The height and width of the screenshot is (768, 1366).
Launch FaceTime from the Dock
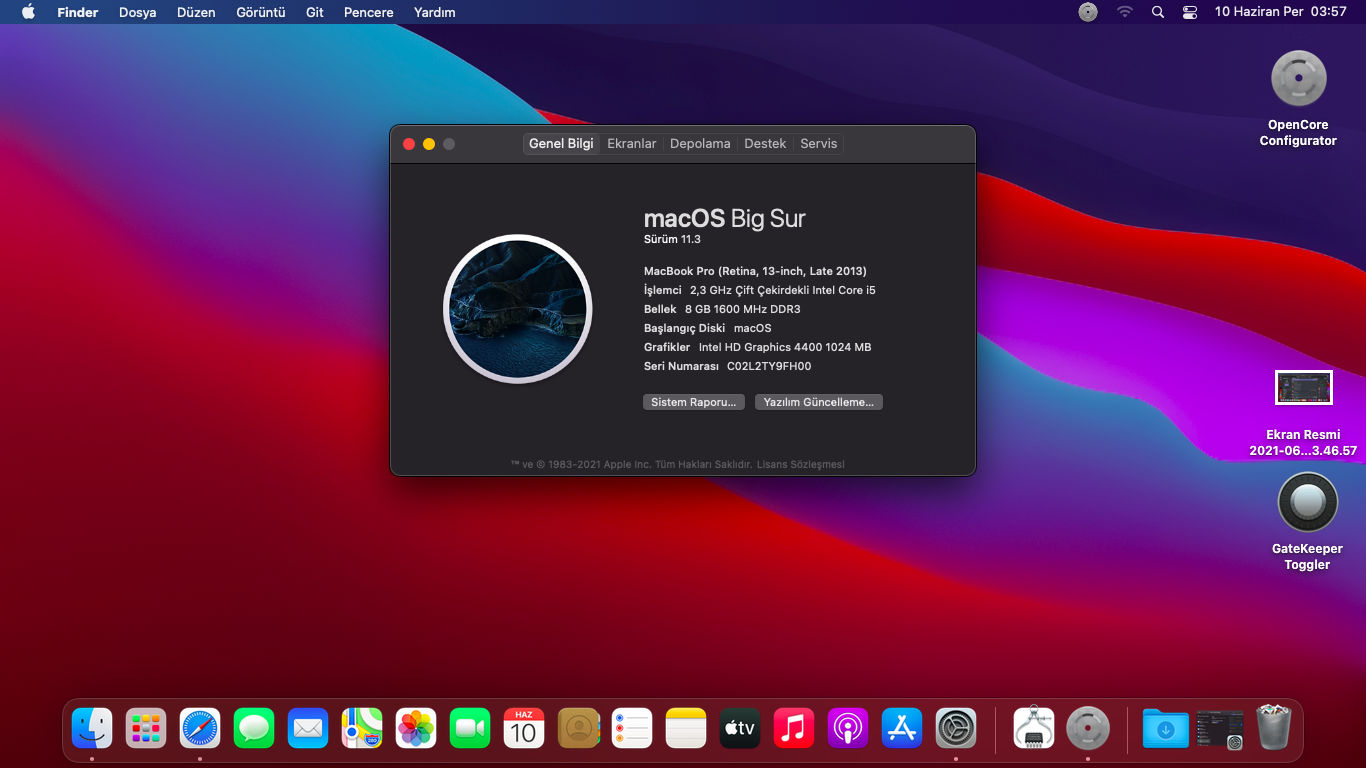pyautogui.click(x=470, y=728)
